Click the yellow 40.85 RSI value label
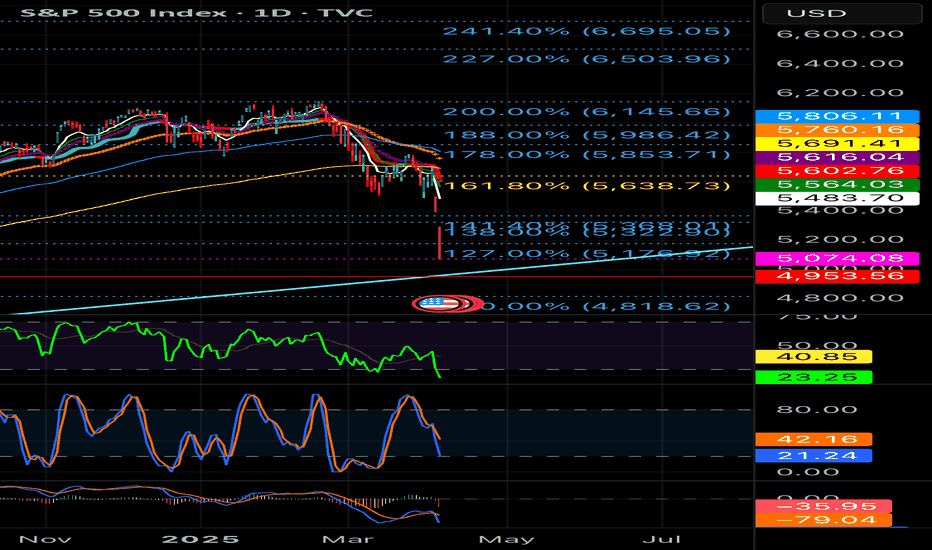This screenshot has width=932, height=550. [813, 357]
